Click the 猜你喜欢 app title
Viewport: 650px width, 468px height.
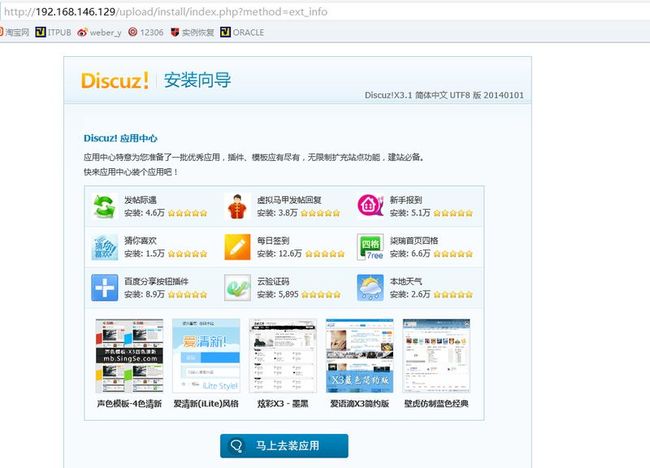point(141,240)
